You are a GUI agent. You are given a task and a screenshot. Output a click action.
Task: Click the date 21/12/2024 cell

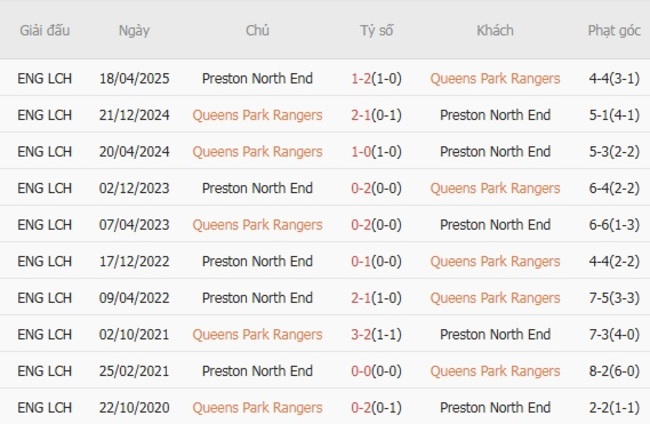coord(134,115)
